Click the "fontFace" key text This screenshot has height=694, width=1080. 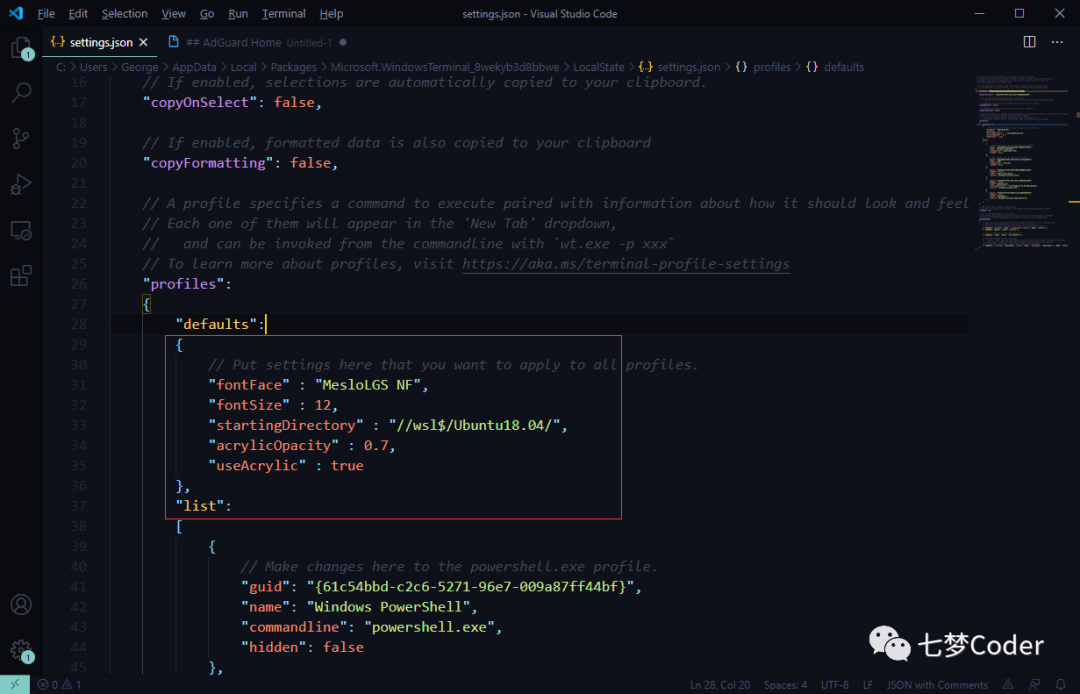249,385
